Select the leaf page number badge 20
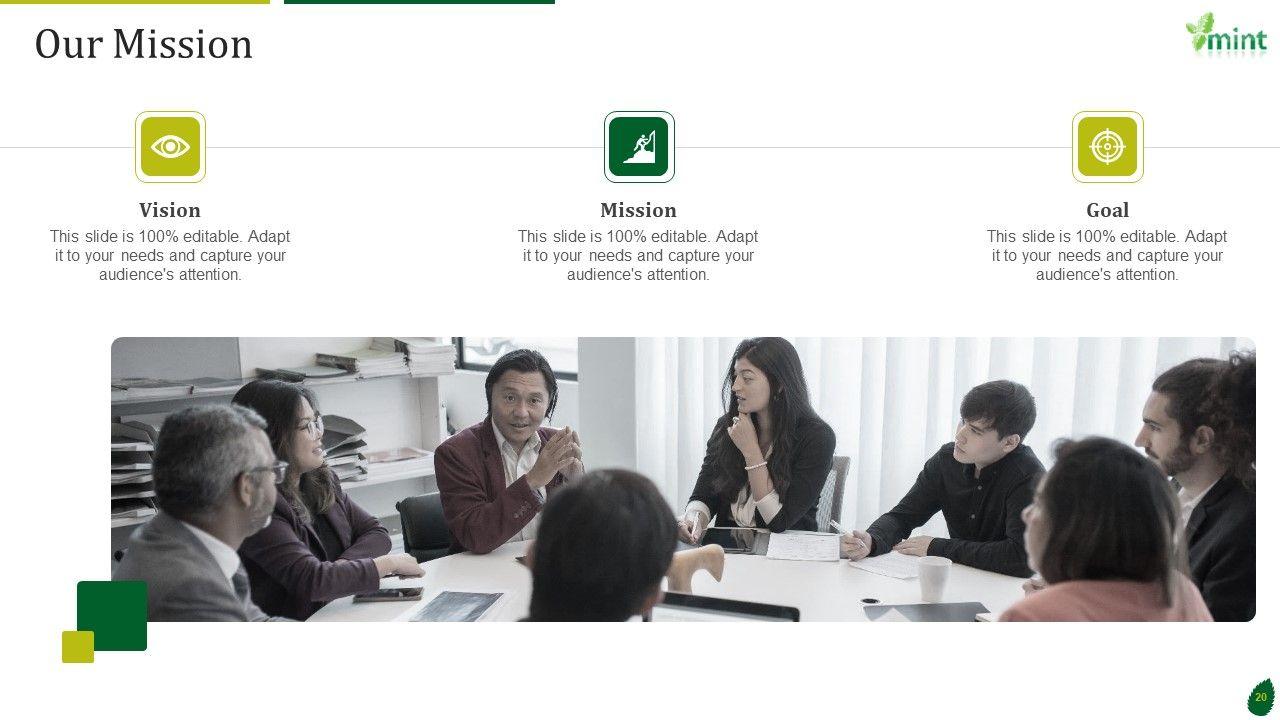Image resolution: width=1280 pixels, height=720 pixels. click(1261, 697)
